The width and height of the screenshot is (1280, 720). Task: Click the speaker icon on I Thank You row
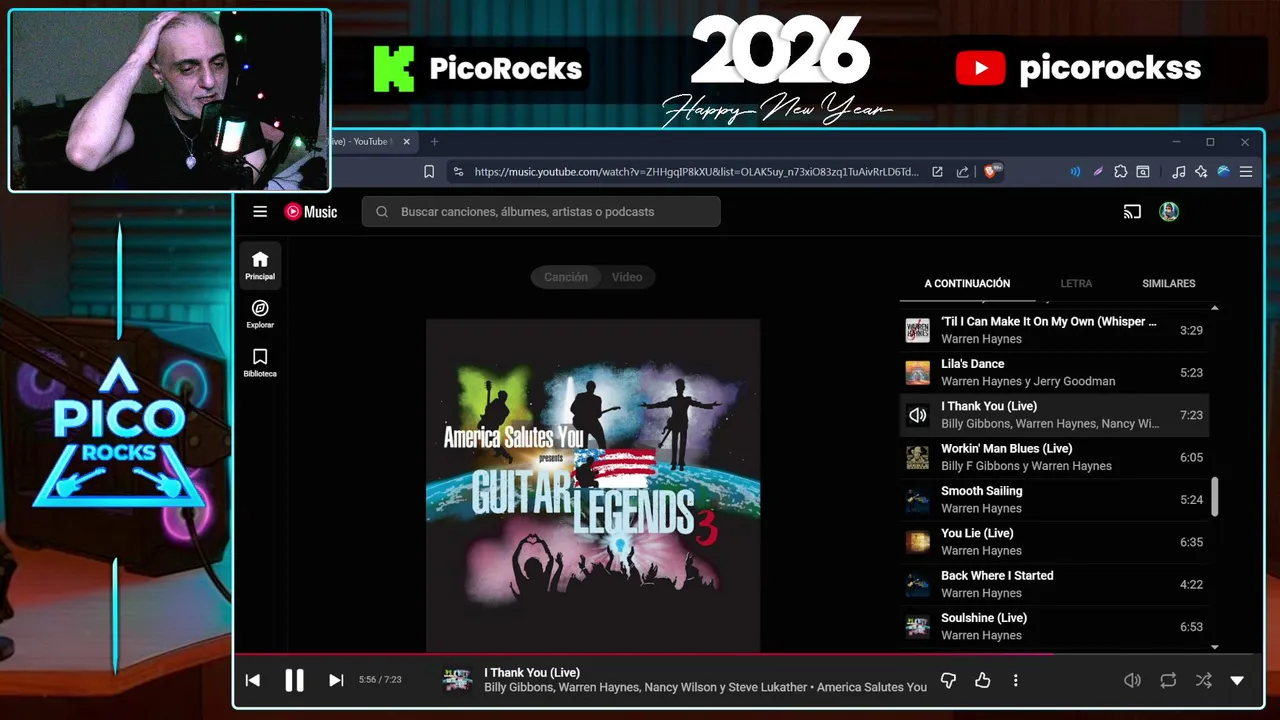click(917, 415)
